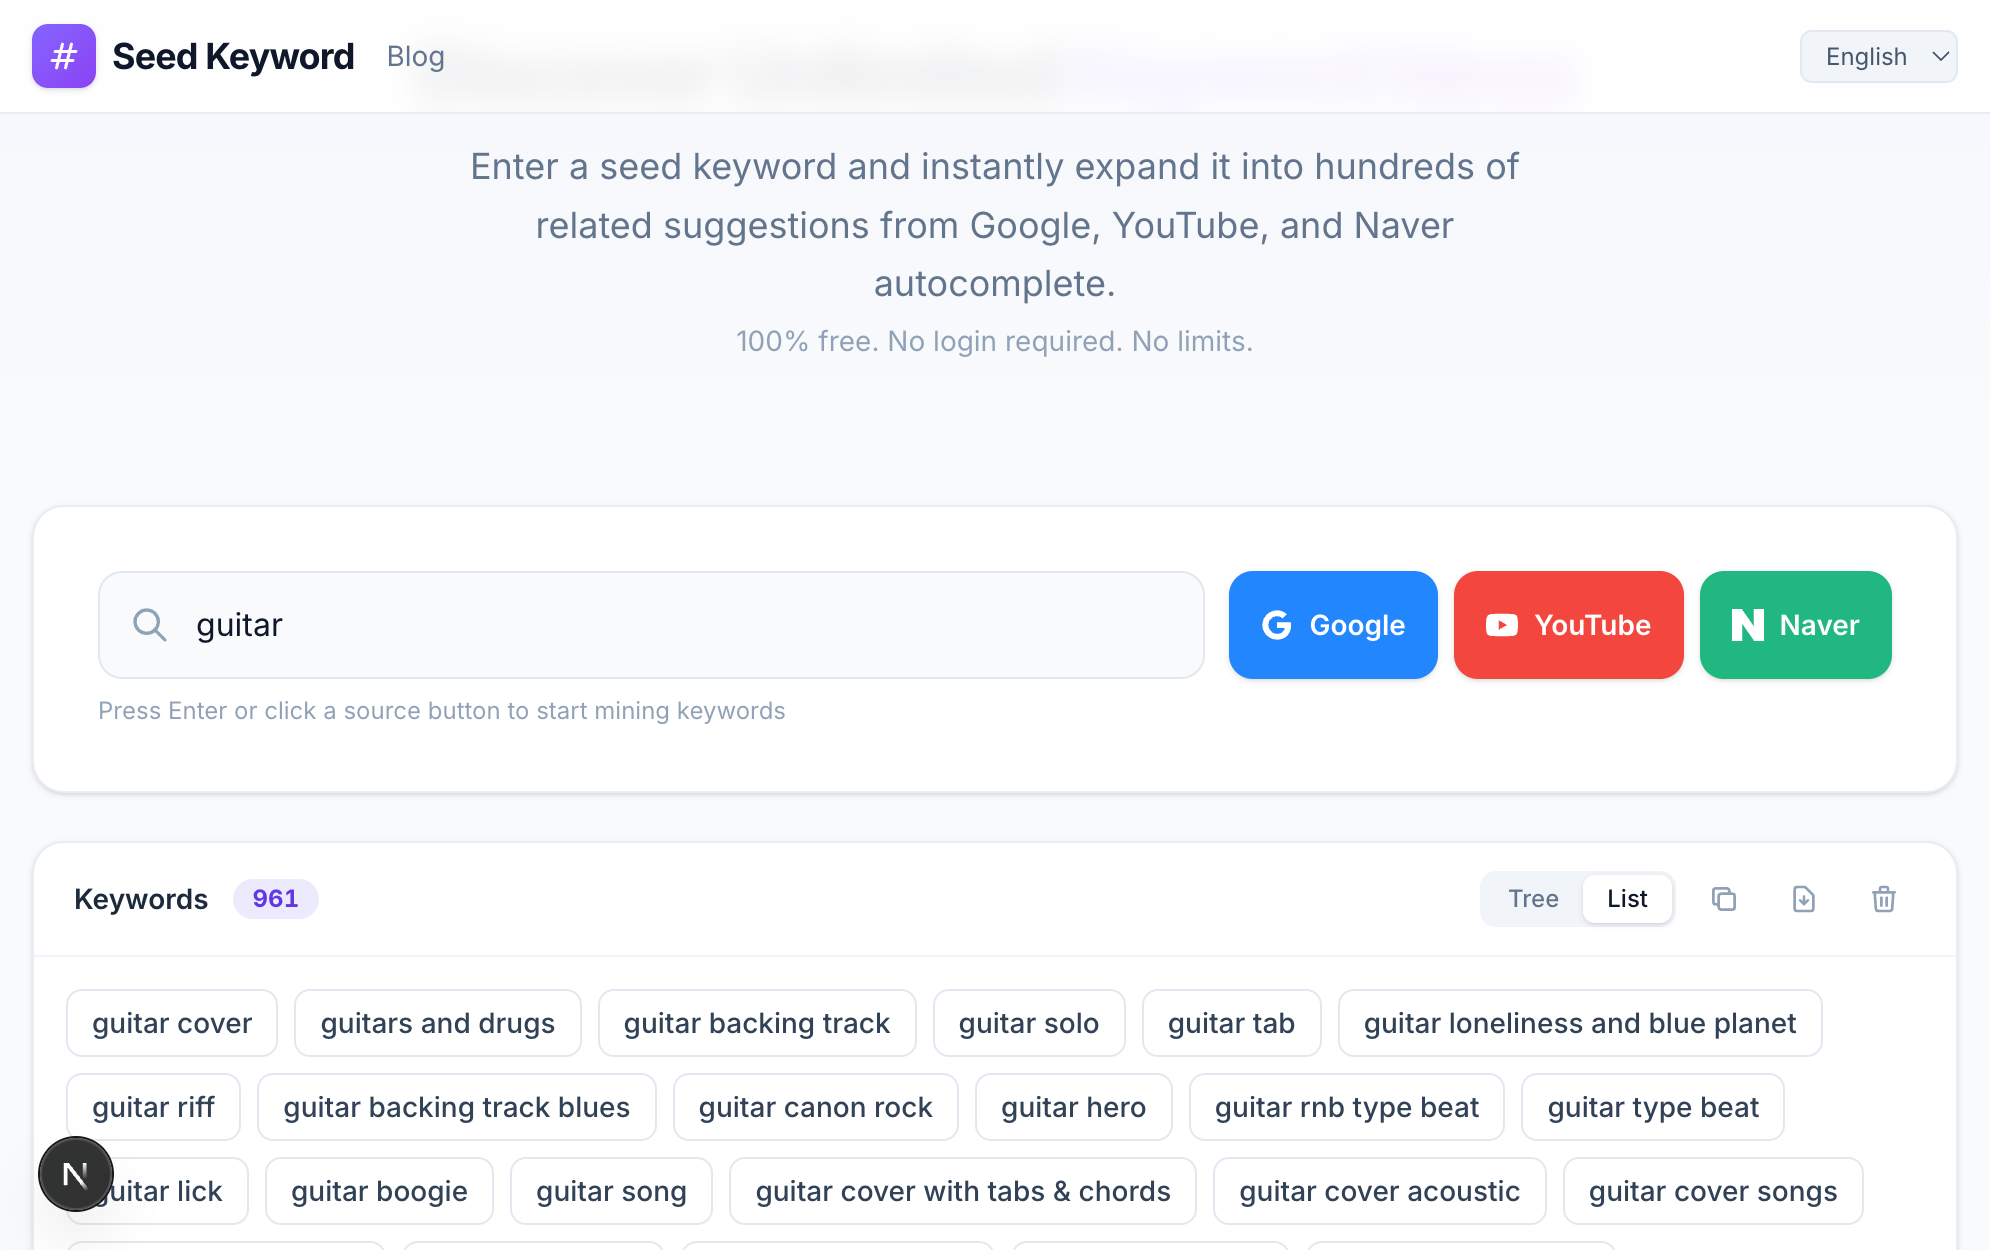
Task: Mine keywords from Naver
Action: pos(1796,625)
